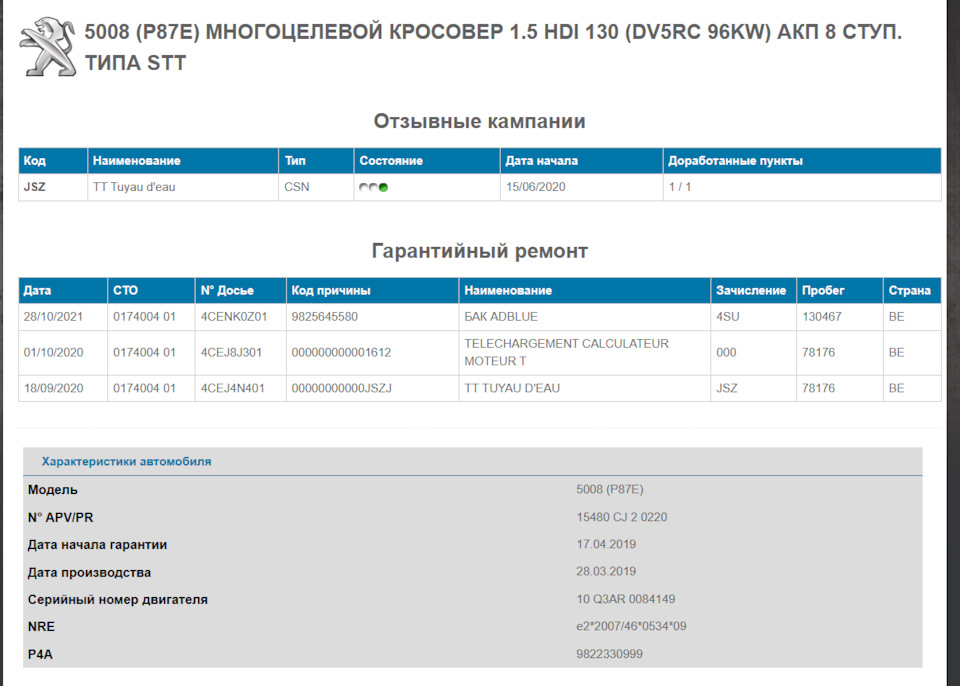Select P4A value 9822330999

coord(609,654)
